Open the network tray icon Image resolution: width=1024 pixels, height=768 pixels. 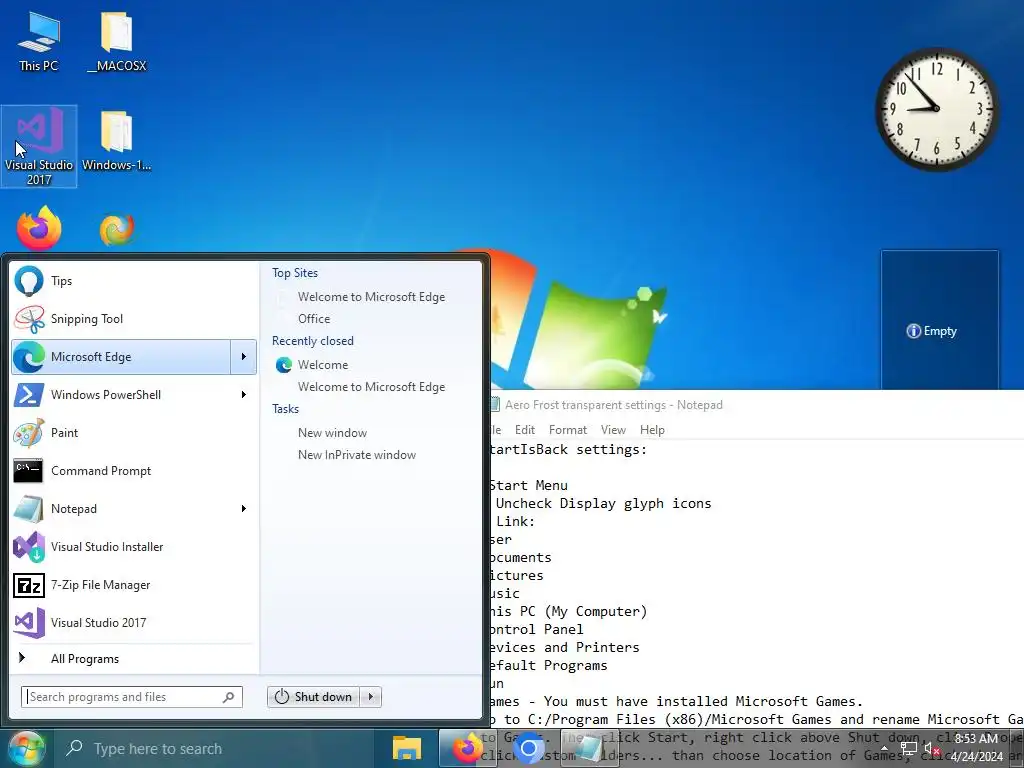click(x=908, y=749)
